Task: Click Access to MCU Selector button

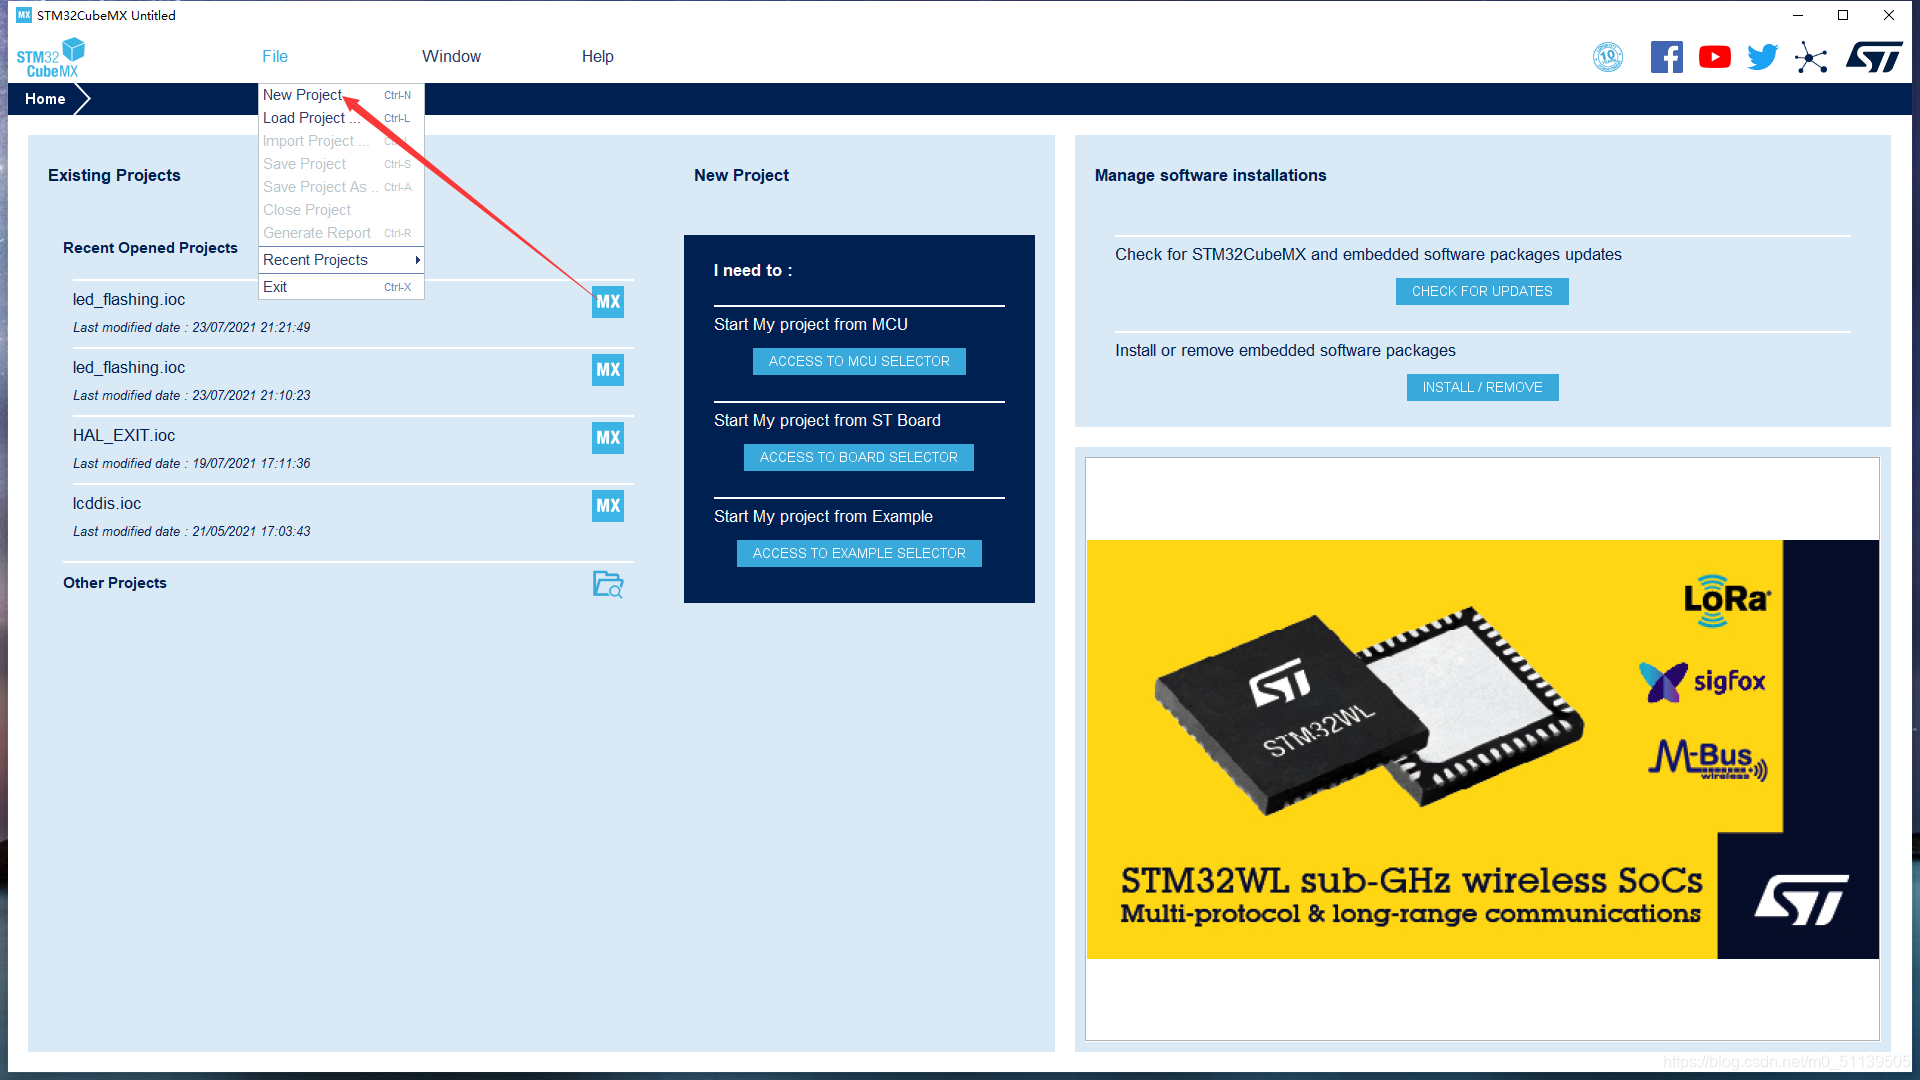Action: pyautogui.click(x=859, y=362)
